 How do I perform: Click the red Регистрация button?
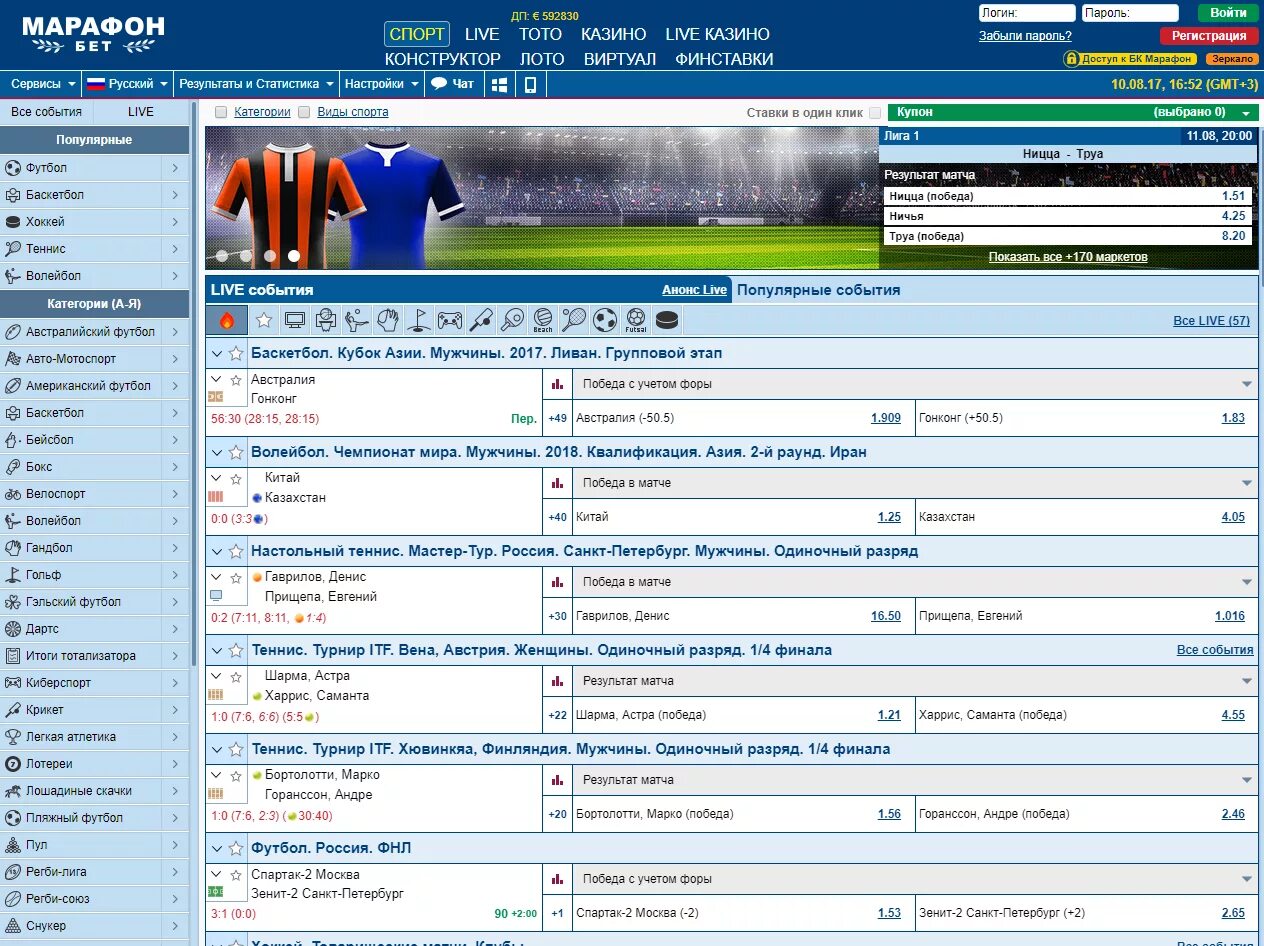[1210, 35]
